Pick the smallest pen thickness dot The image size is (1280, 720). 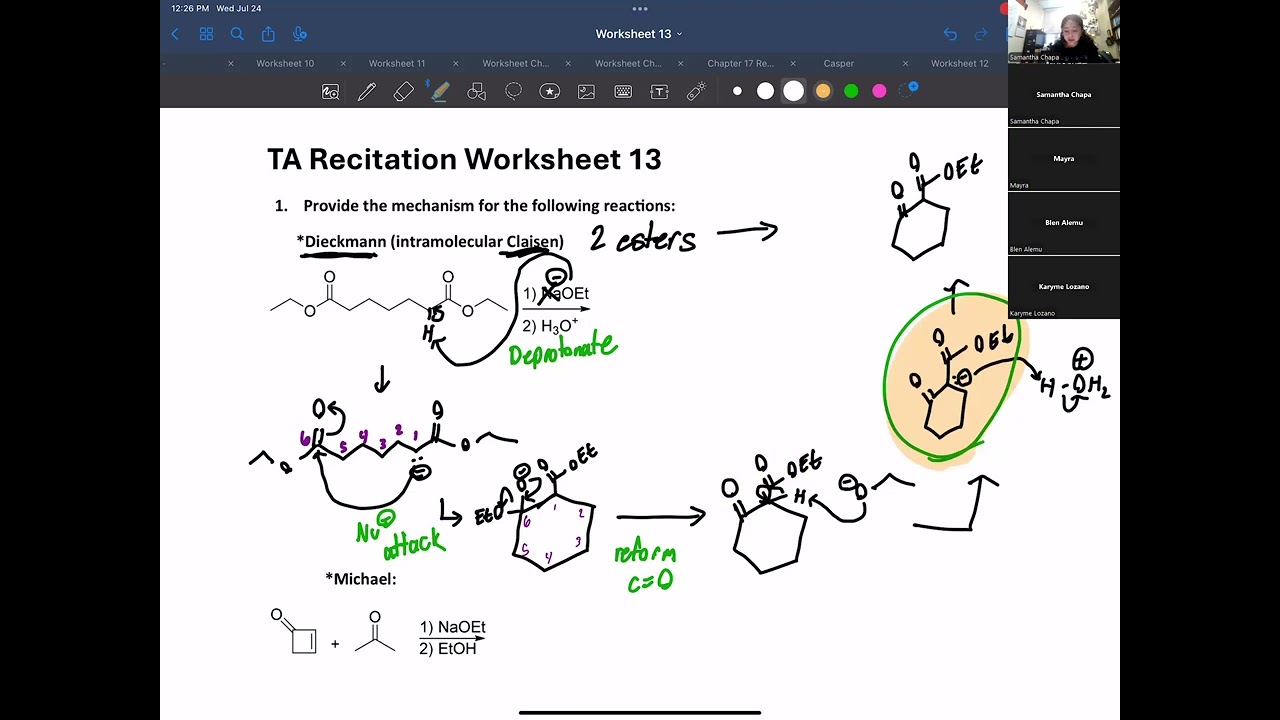click(737, 91)
